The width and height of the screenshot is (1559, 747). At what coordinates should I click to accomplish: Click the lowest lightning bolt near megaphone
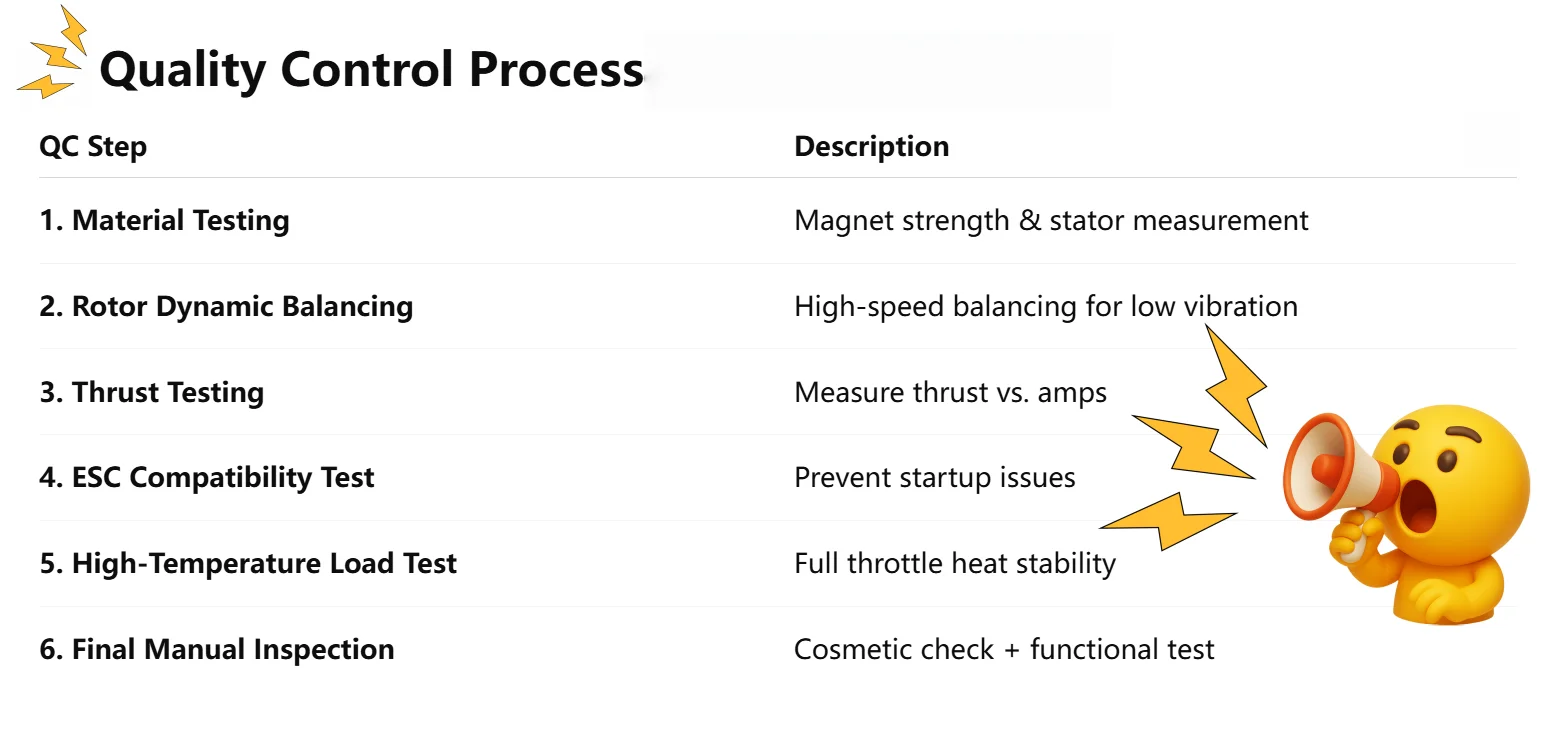[x=1168, y=519]
